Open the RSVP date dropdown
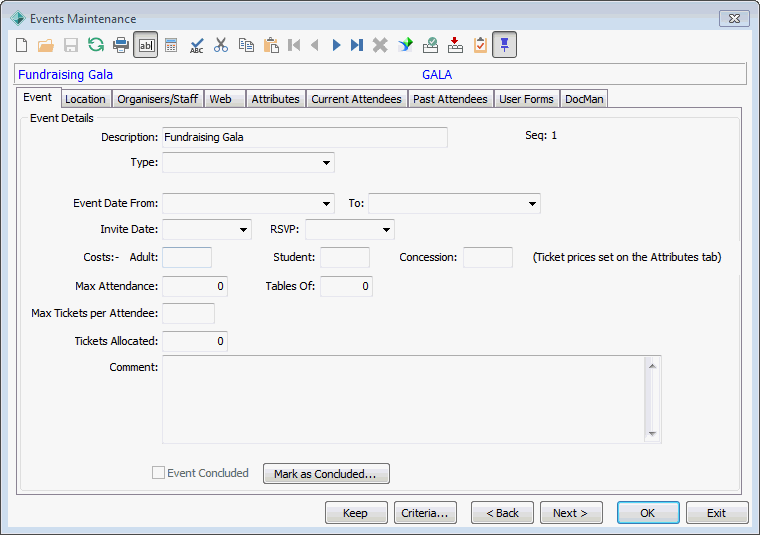Viewport: 760px width, 535px height. (x=386, y=230)
